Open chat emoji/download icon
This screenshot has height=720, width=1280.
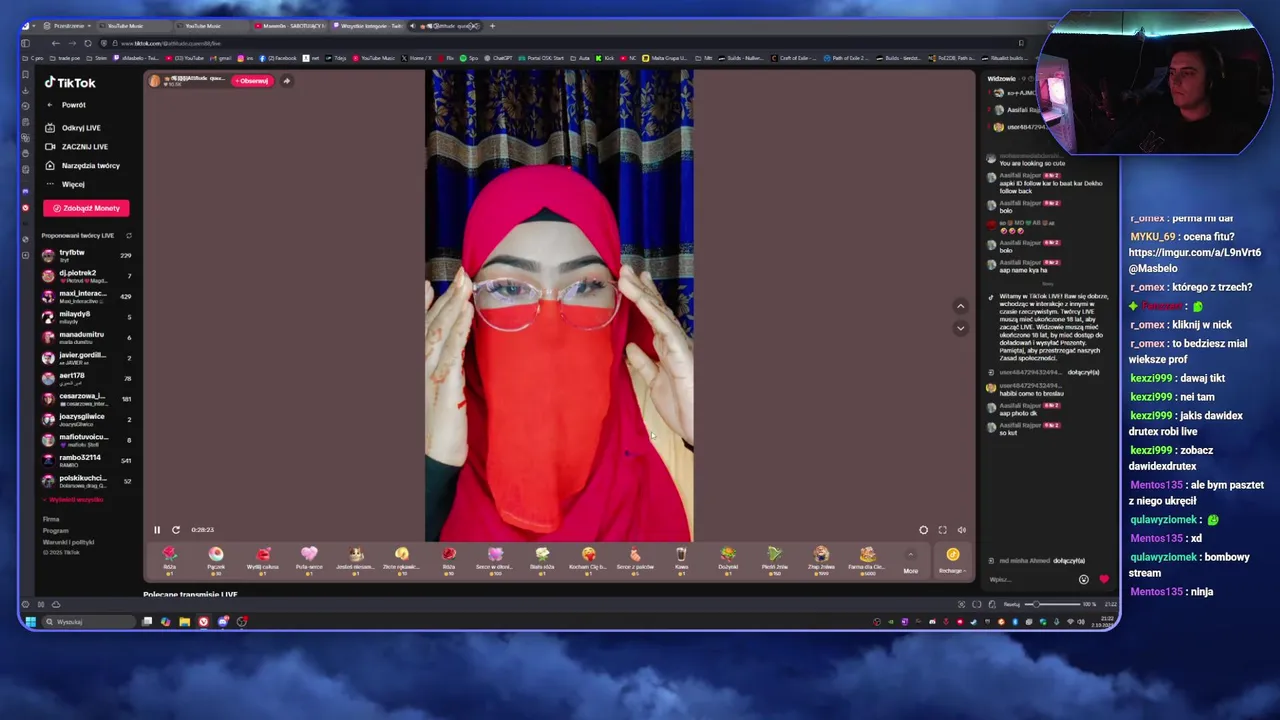click(x=1083, y=579)
